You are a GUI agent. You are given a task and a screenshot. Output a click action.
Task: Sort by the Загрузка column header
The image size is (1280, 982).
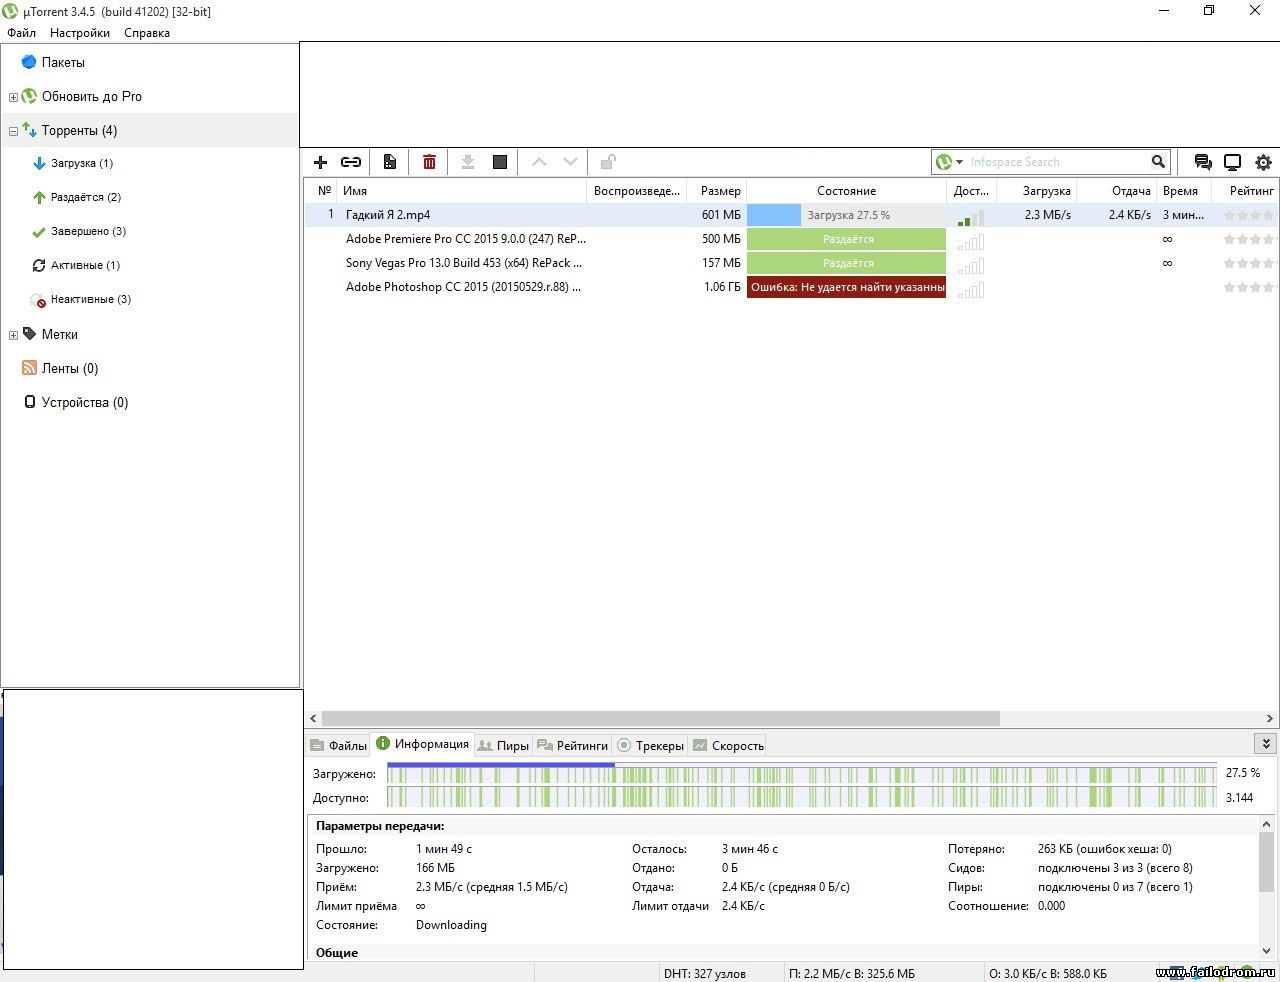(1036, 190)
